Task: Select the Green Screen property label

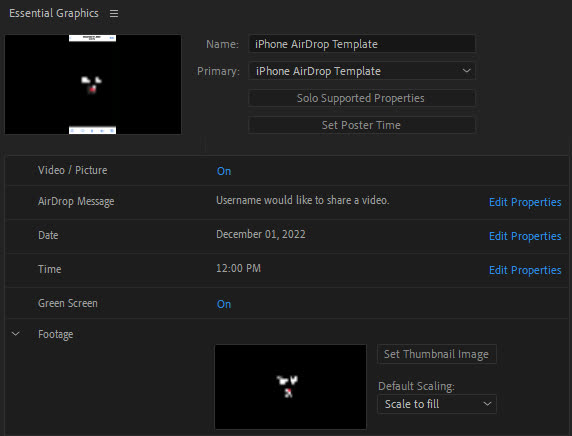Action: (x=68, y=303)
